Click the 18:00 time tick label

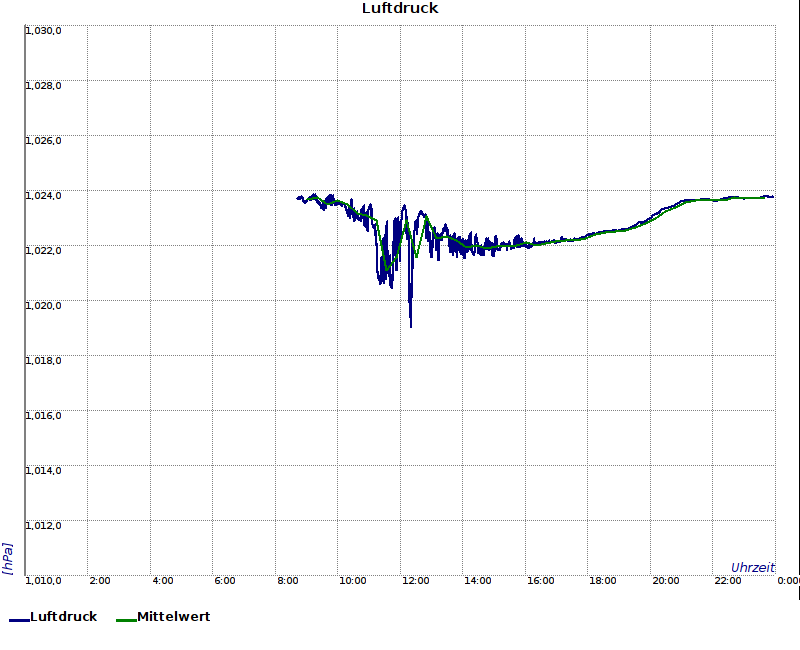[603, 581]
